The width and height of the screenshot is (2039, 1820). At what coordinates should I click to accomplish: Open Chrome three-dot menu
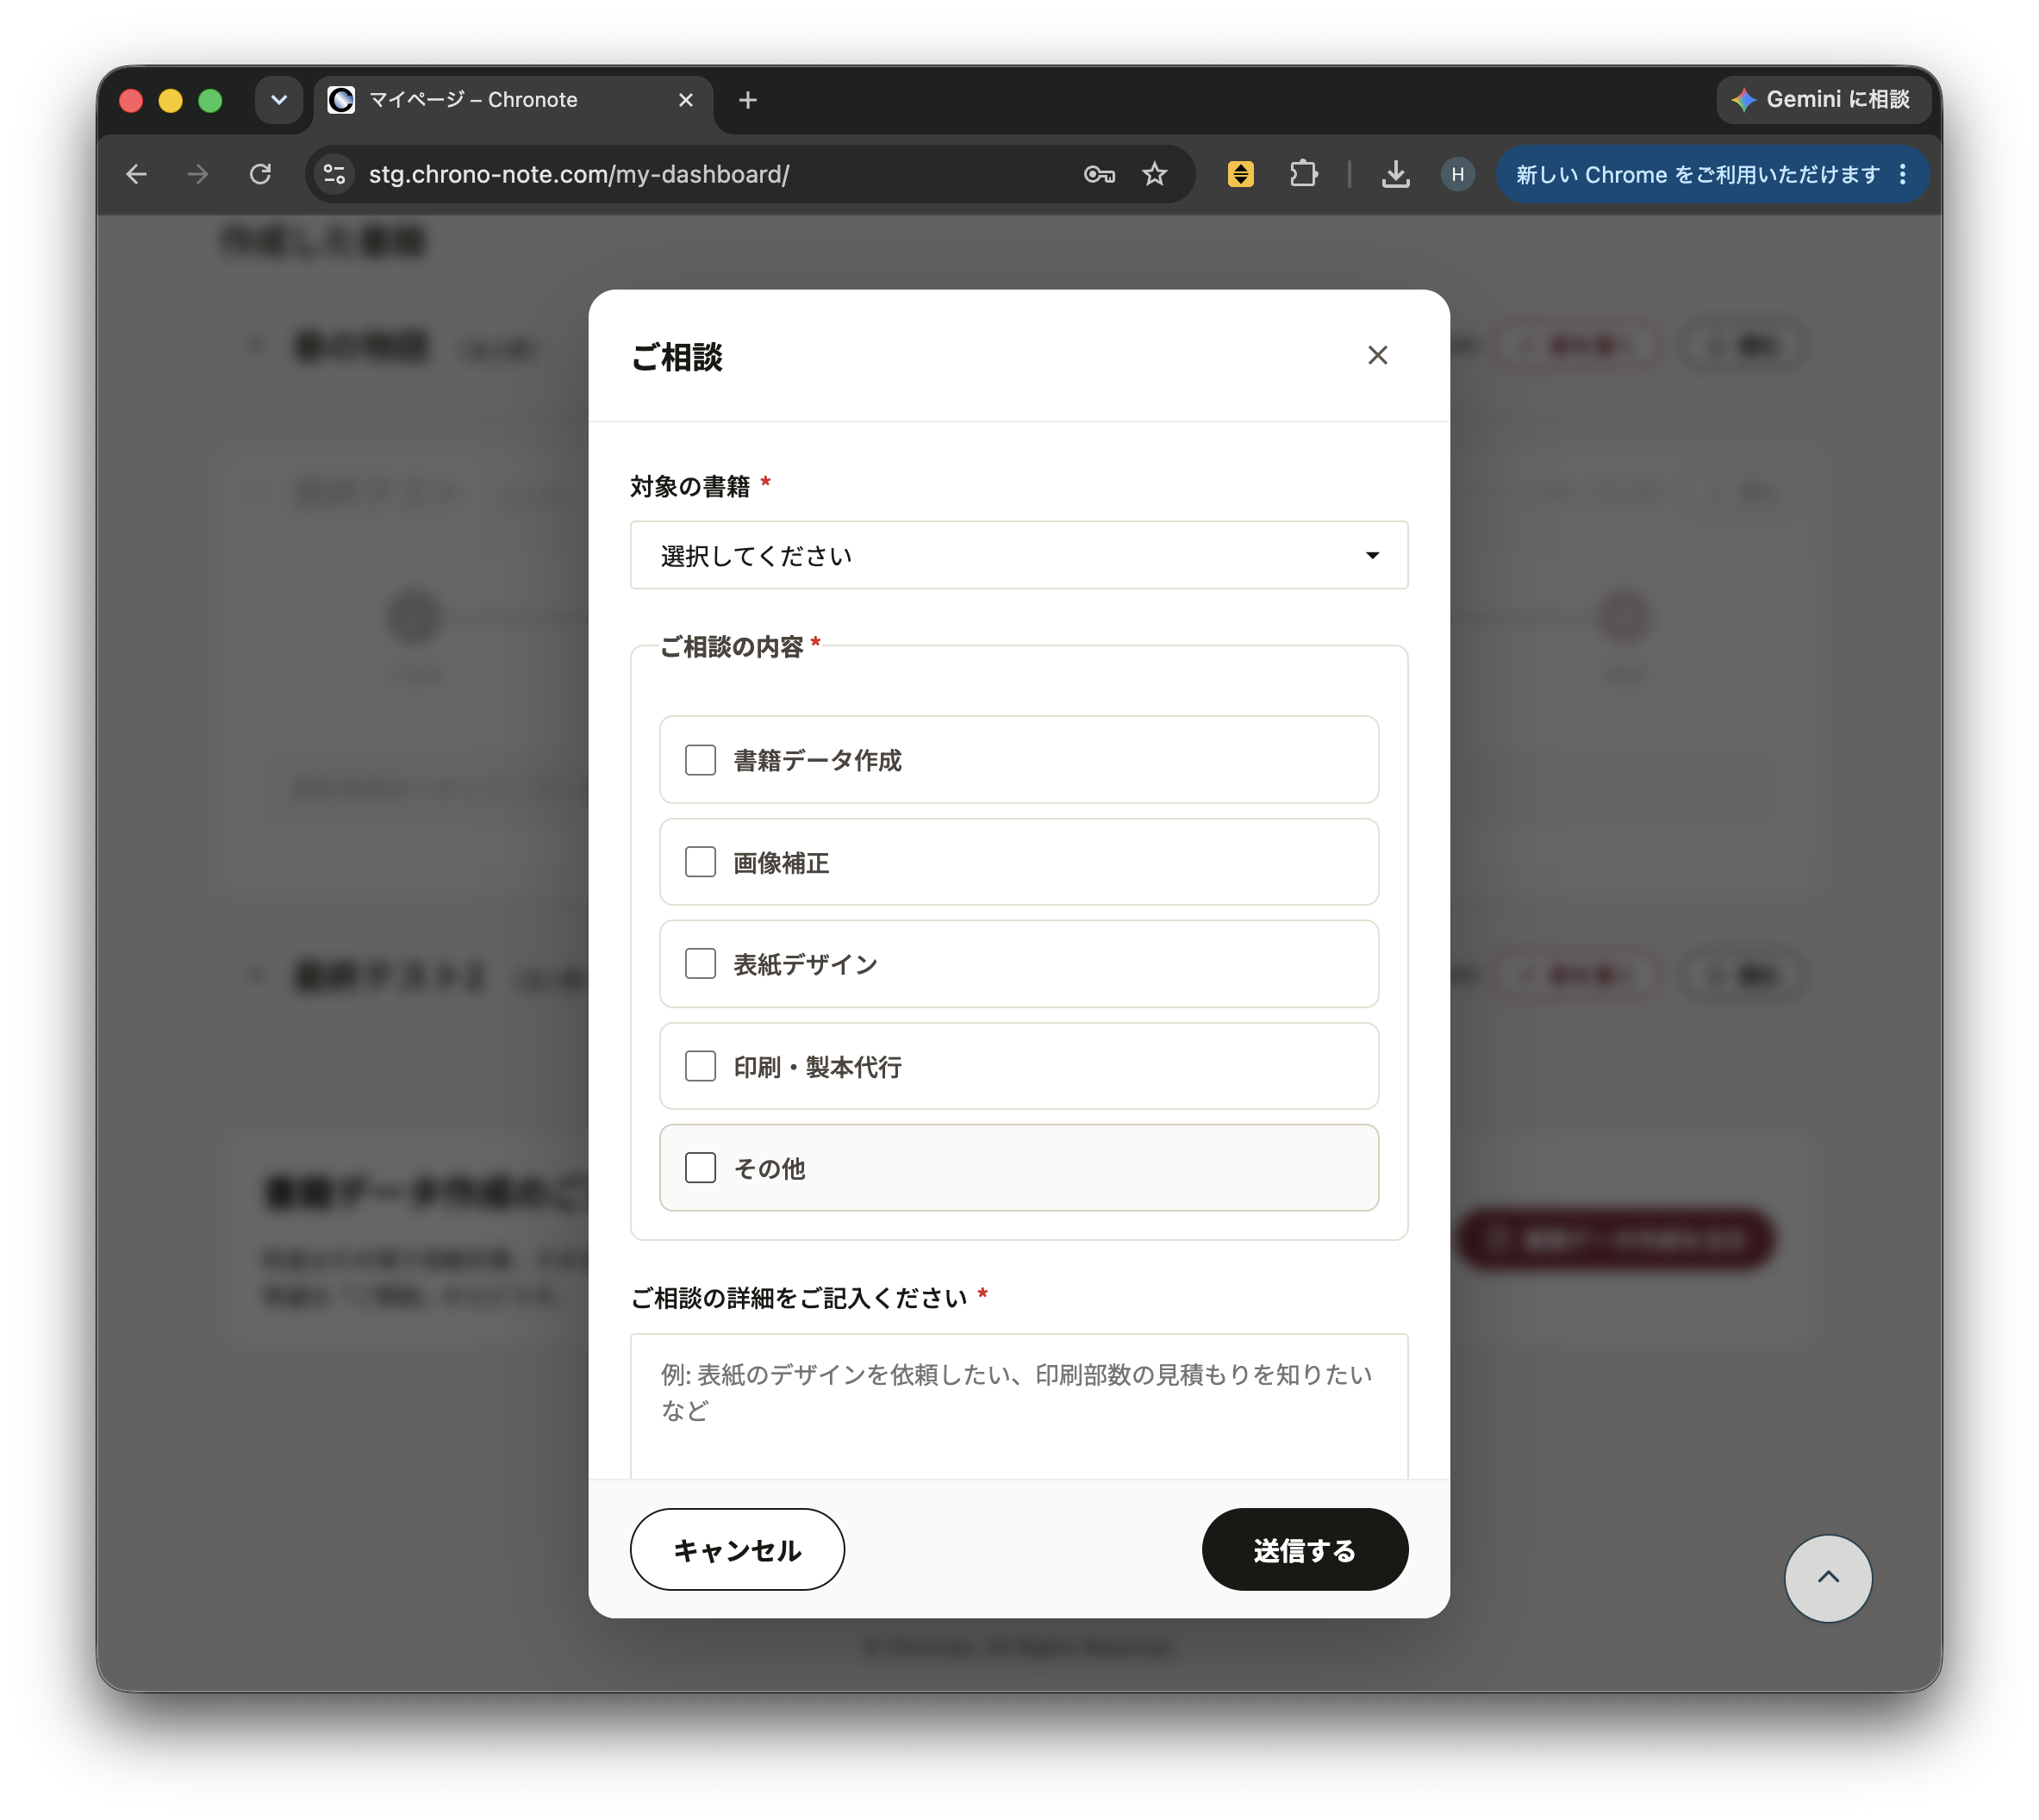[1902, 174]
